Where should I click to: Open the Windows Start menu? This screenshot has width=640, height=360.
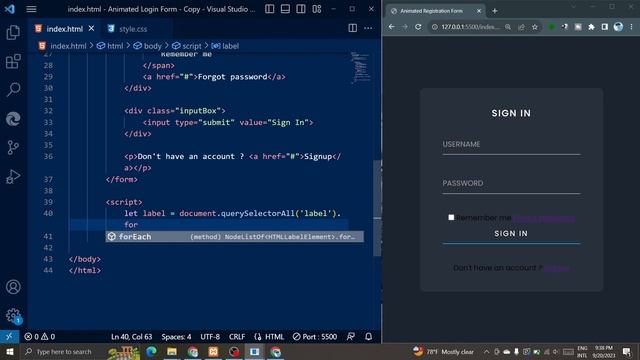tap(9, 351)
